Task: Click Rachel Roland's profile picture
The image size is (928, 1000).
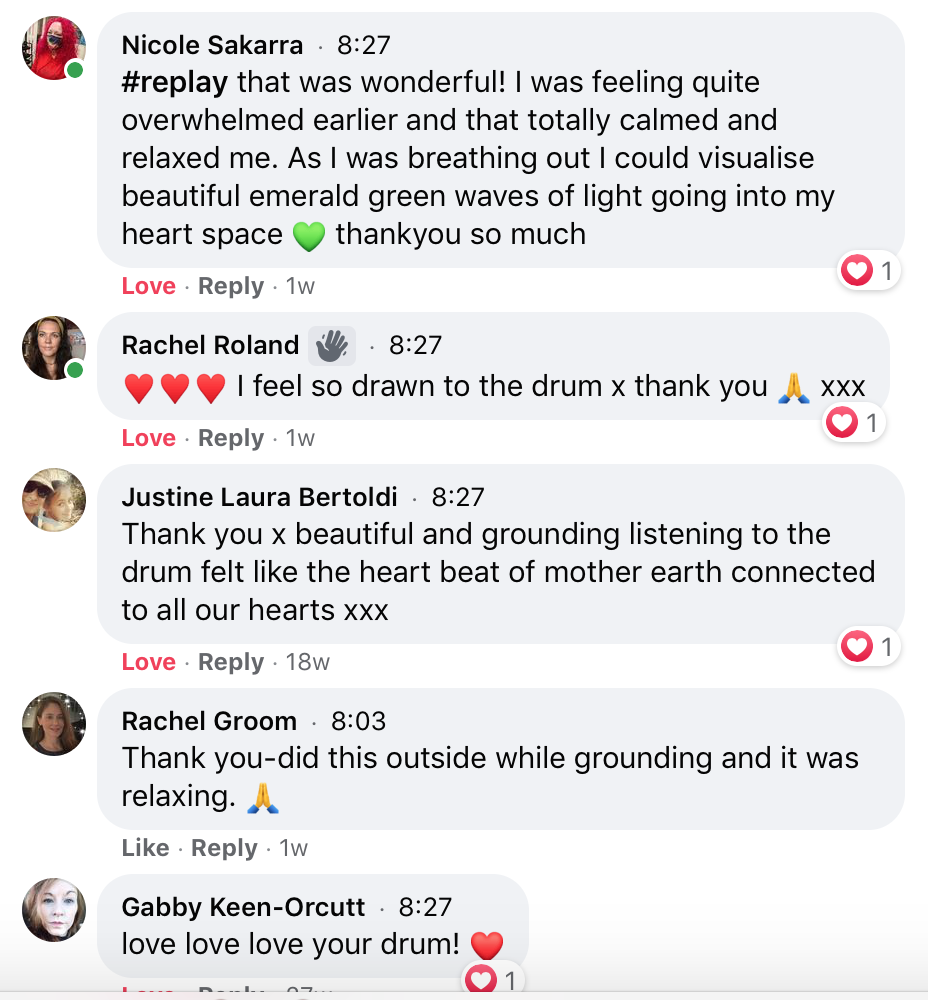Action: [54, 348]
